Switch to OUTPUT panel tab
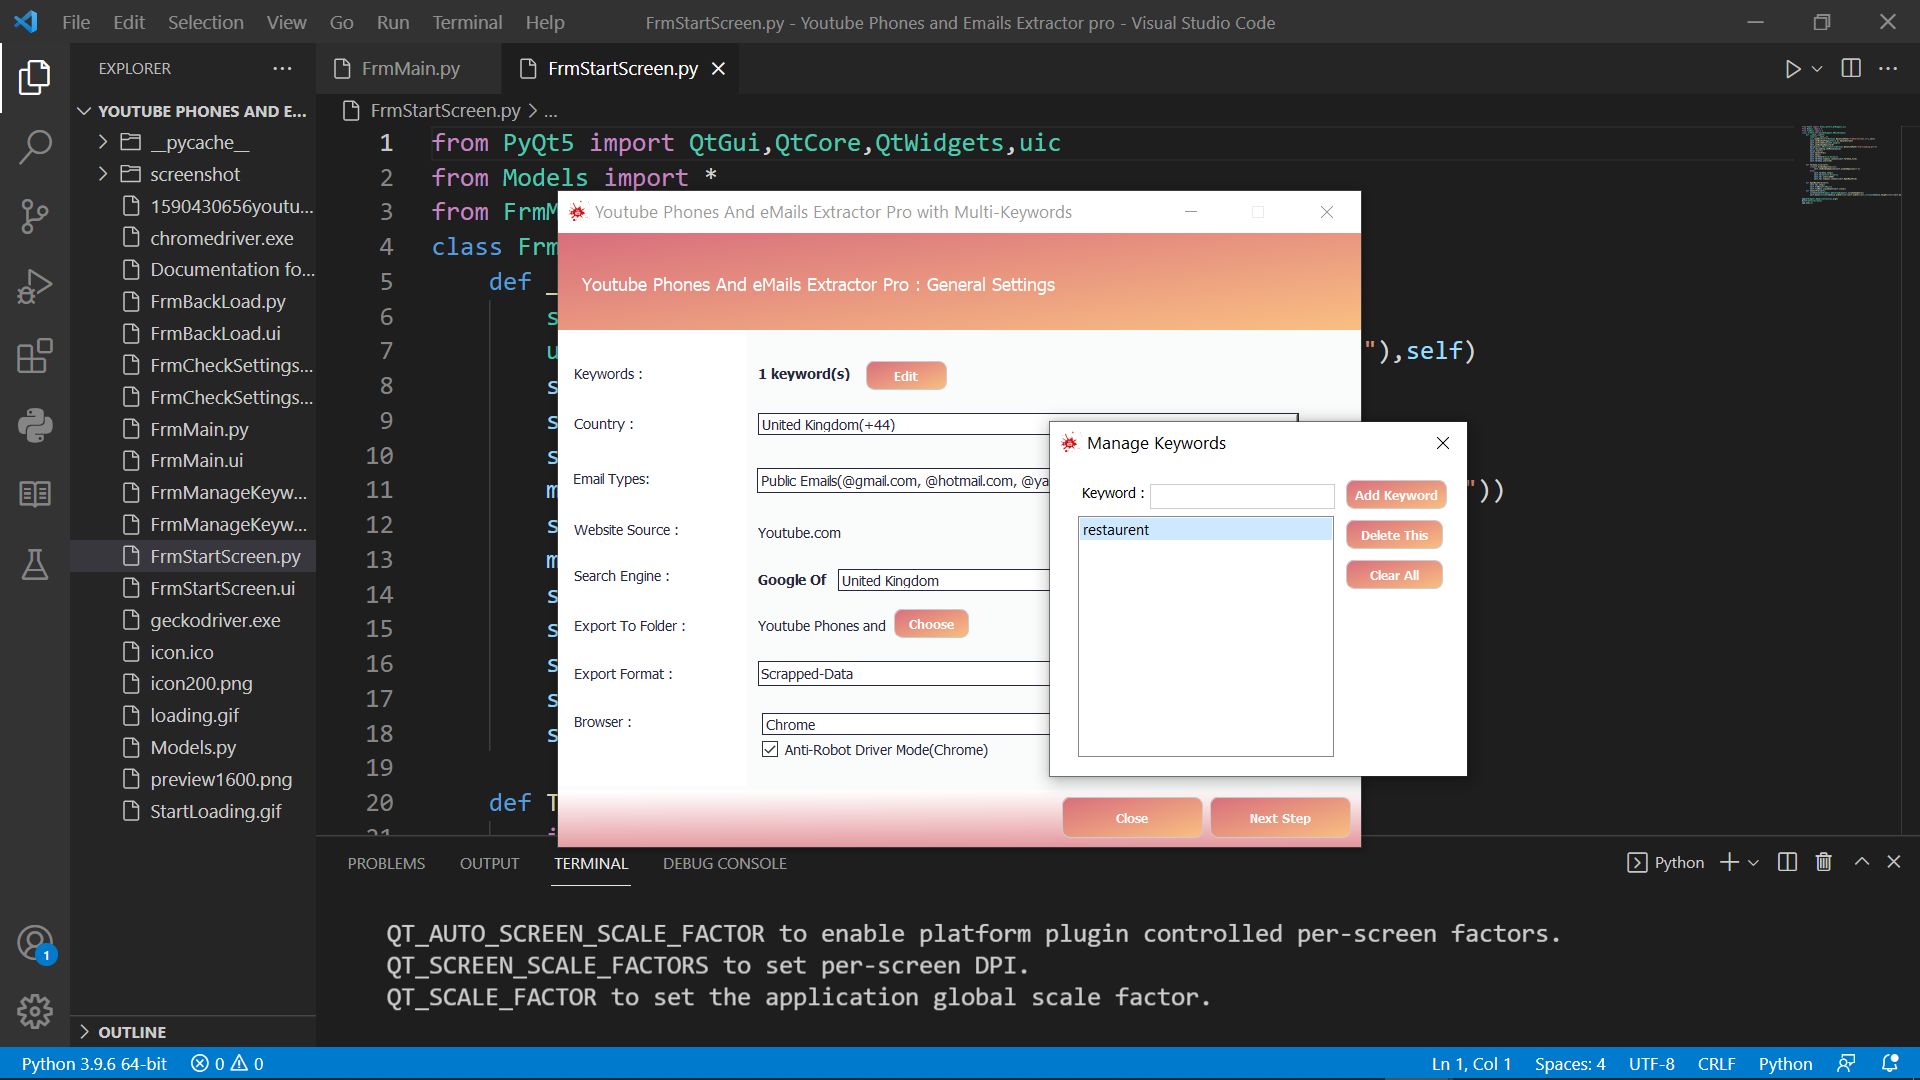1920x1080 pixels. (489, 863)
